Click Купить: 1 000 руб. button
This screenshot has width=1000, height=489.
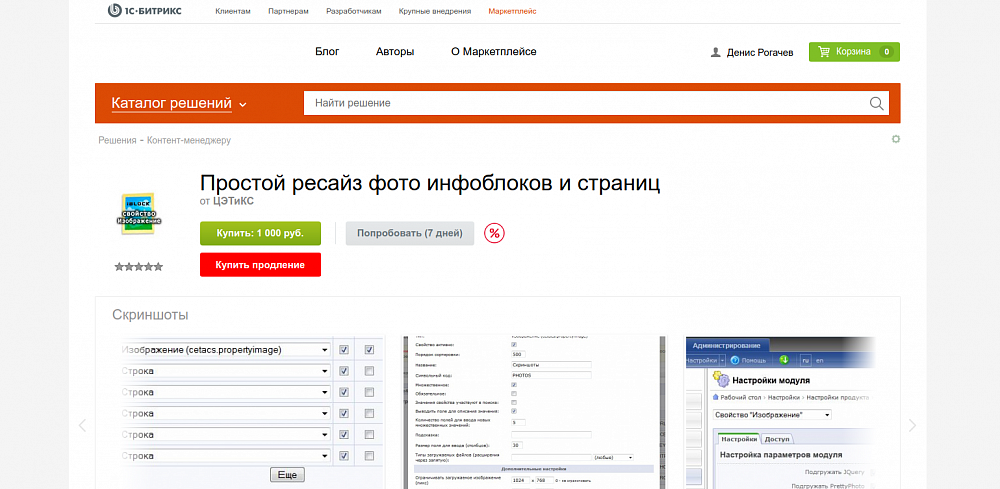point(260,233)
